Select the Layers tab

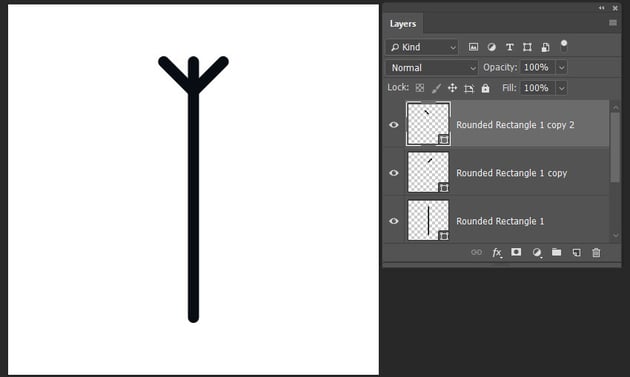403,24
